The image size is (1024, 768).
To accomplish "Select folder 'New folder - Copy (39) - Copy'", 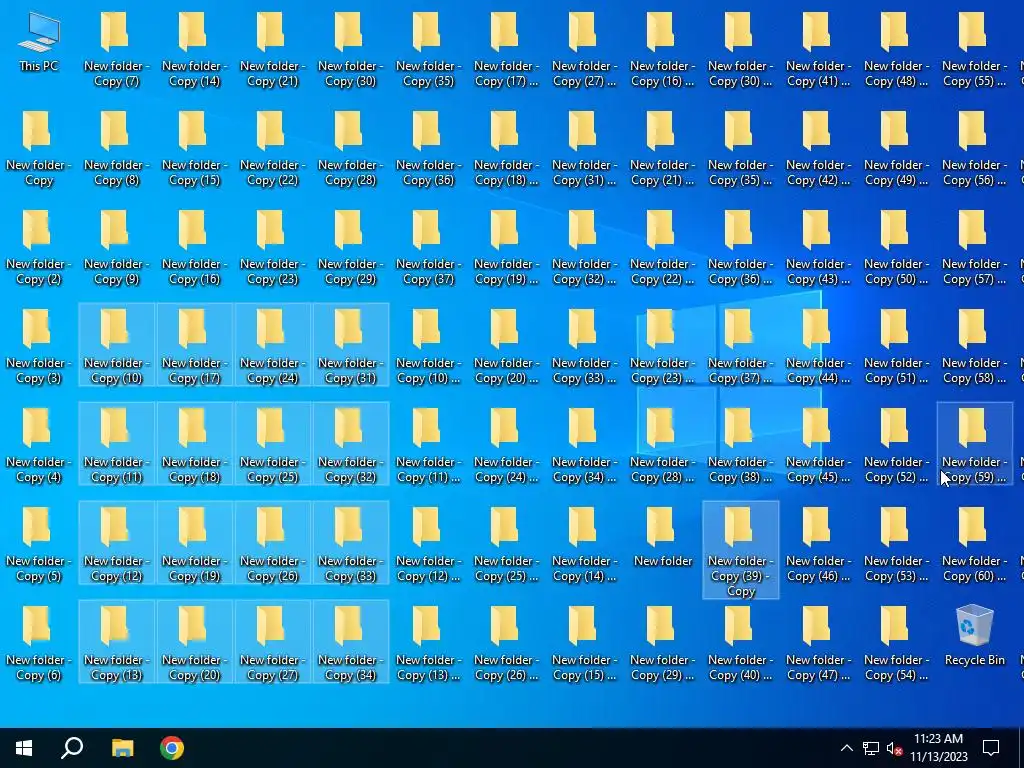I will click(x=741, y=550).
